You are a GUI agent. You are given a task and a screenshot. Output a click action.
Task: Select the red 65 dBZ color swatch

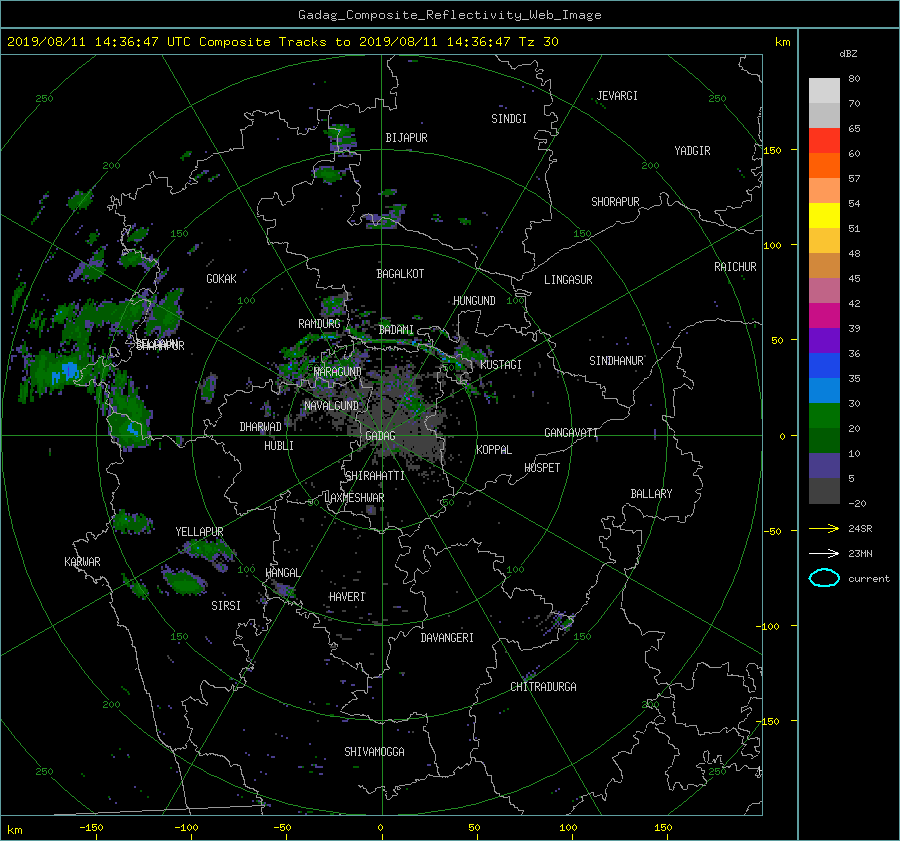tap(824, 140)
